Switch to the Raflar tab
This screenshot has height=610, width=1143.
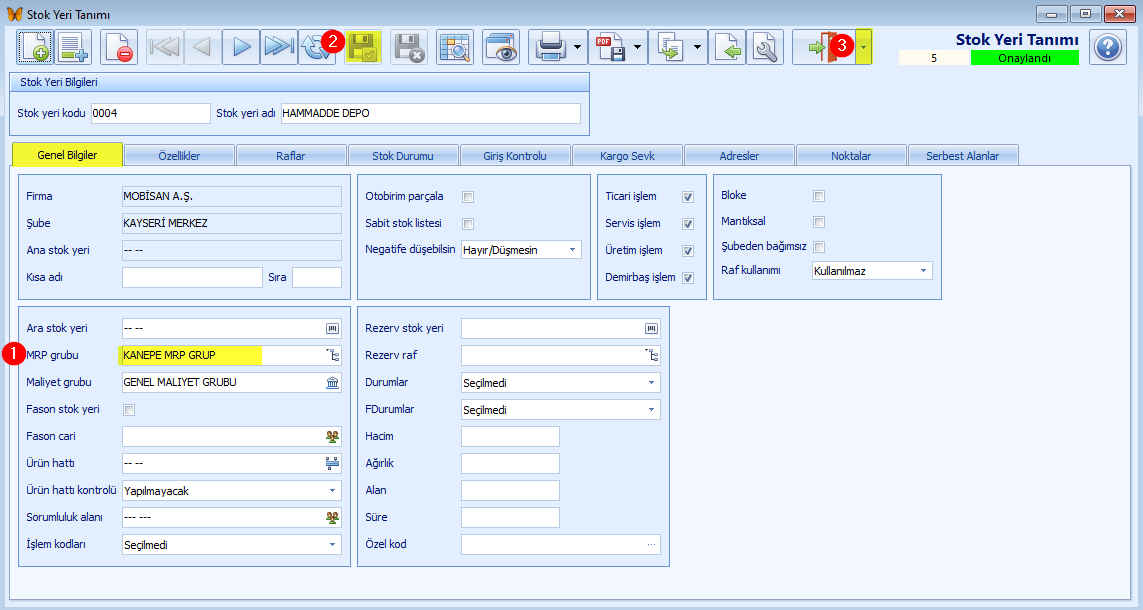[291, 156]
